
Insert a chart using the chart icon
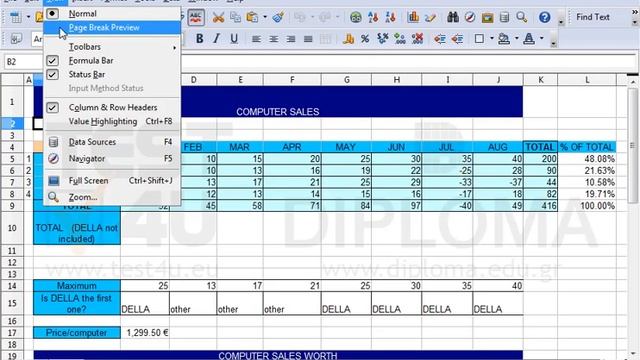click(413, 17)
